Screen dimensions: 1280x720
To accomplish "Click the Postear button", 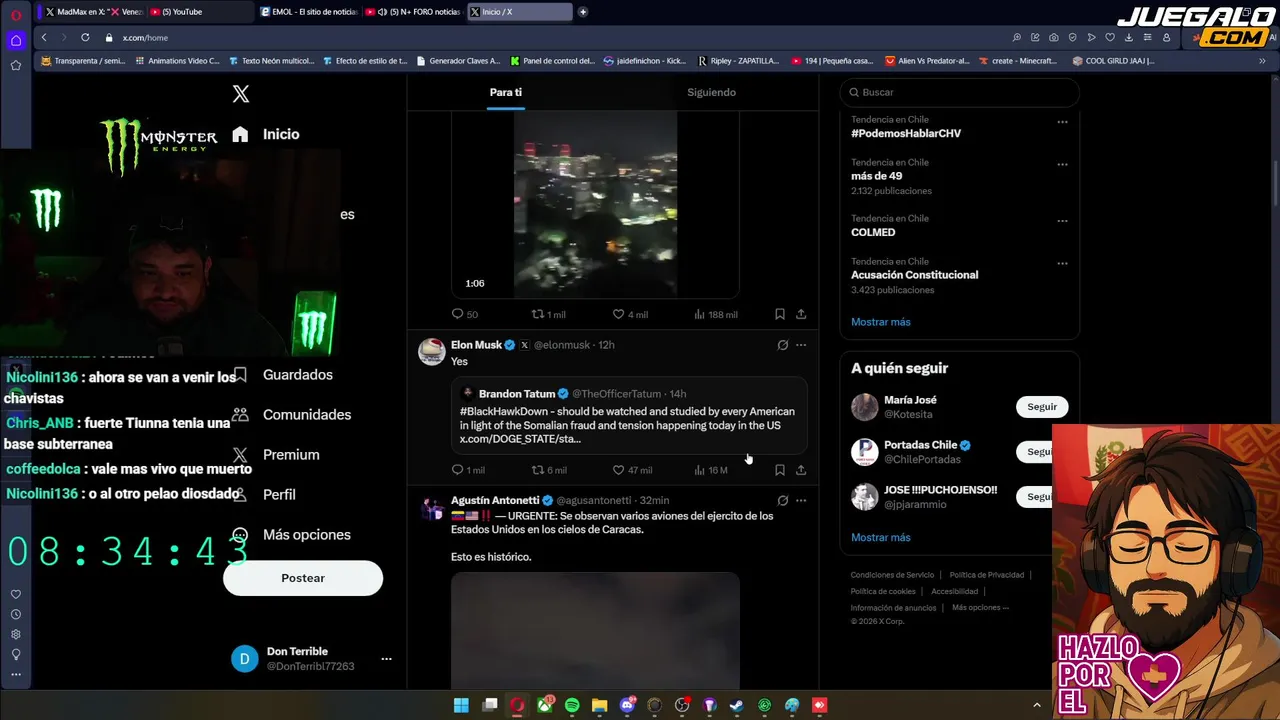I will [x=303, y=578].
